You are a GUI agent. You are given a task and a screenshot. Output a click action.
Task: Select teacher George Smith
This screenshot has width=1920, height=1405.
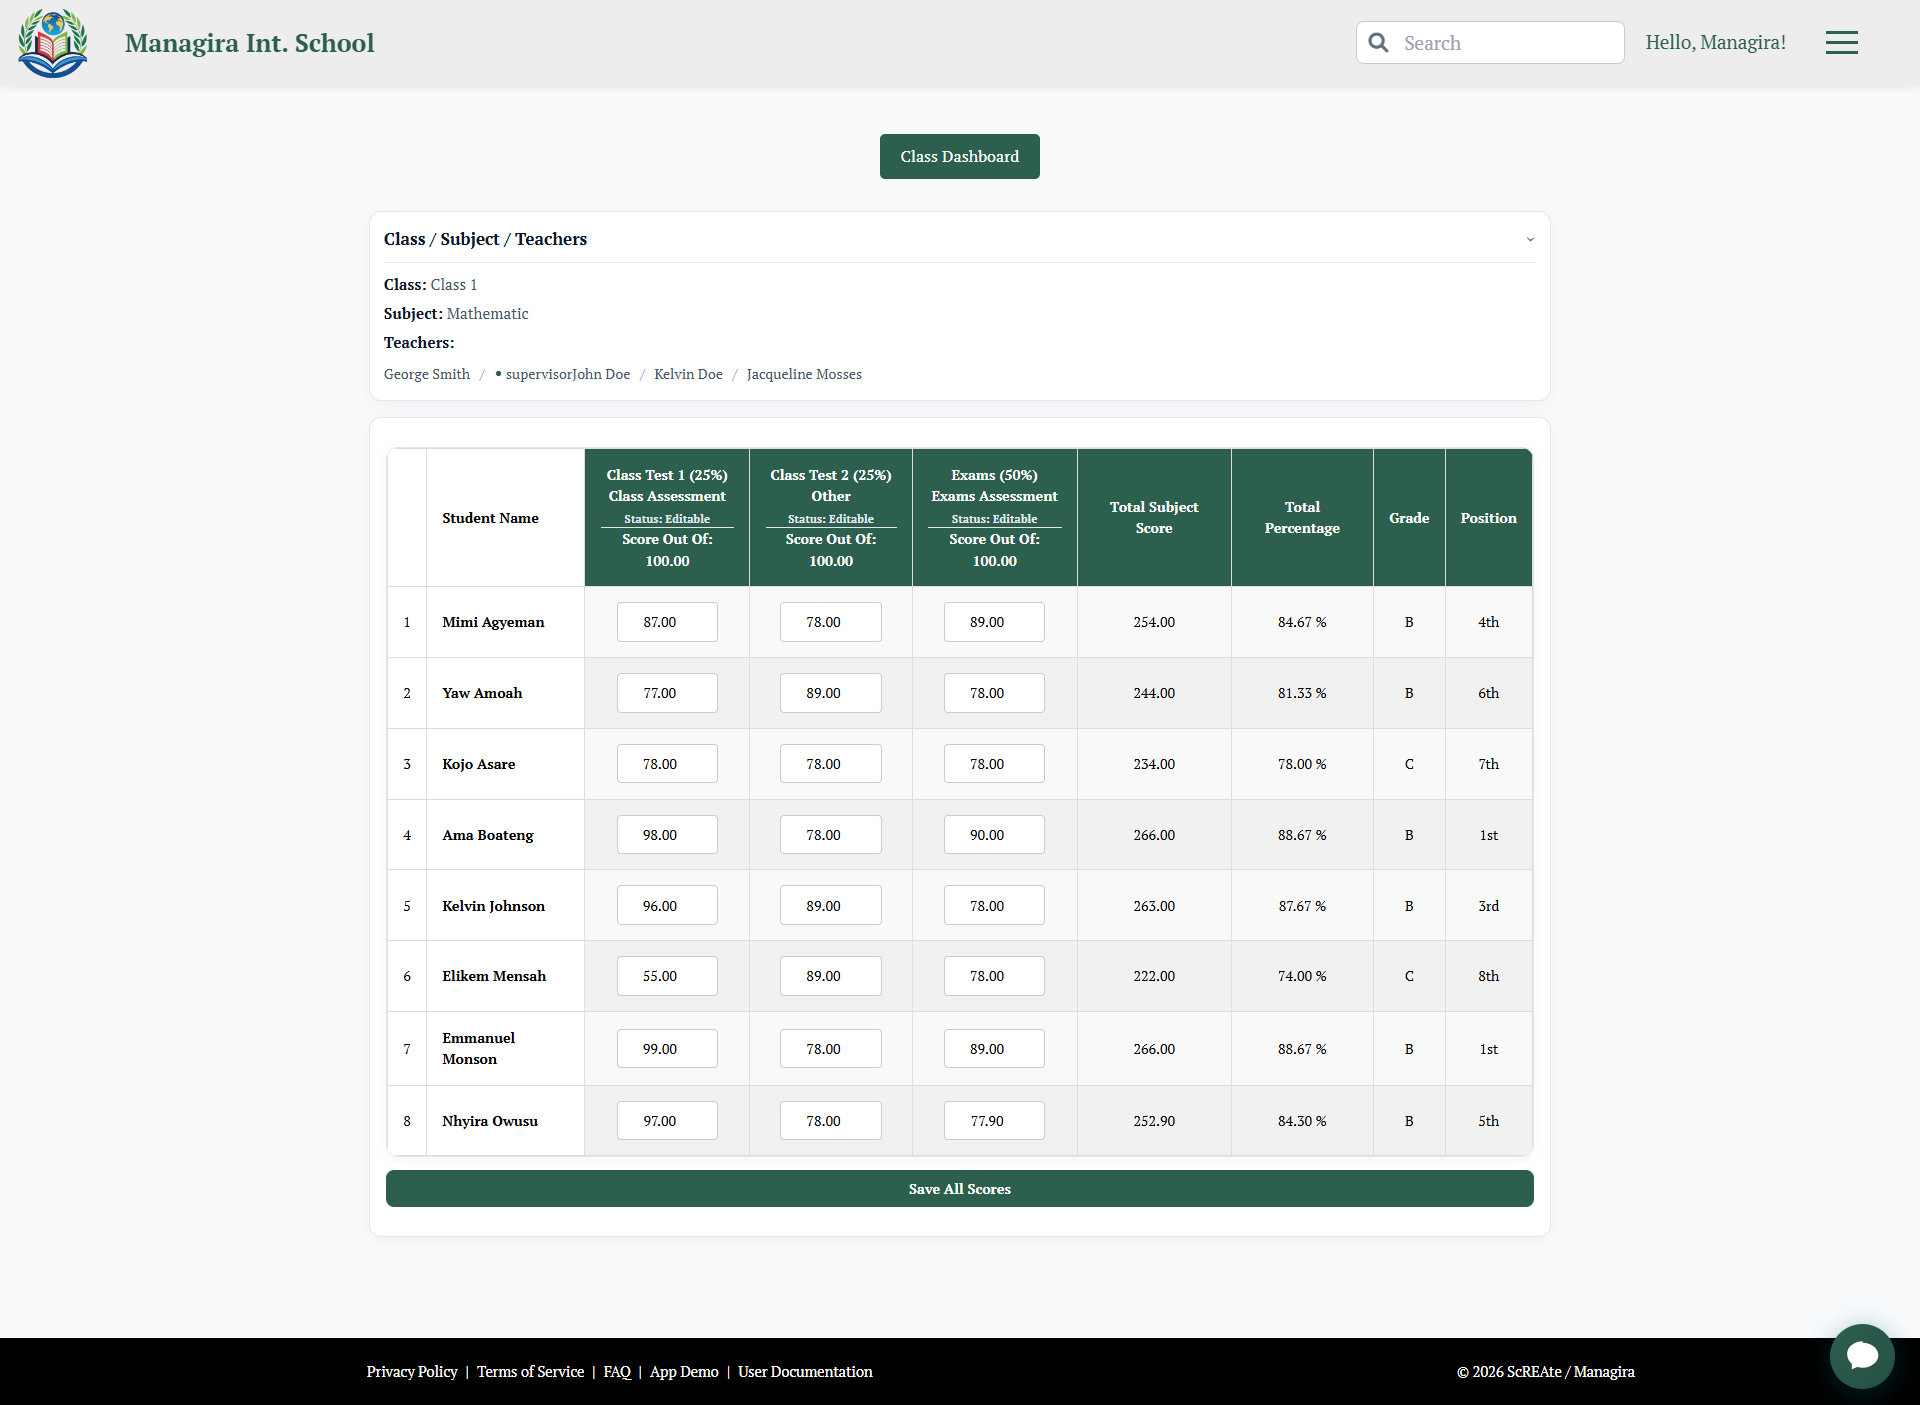tap(427, 373)
